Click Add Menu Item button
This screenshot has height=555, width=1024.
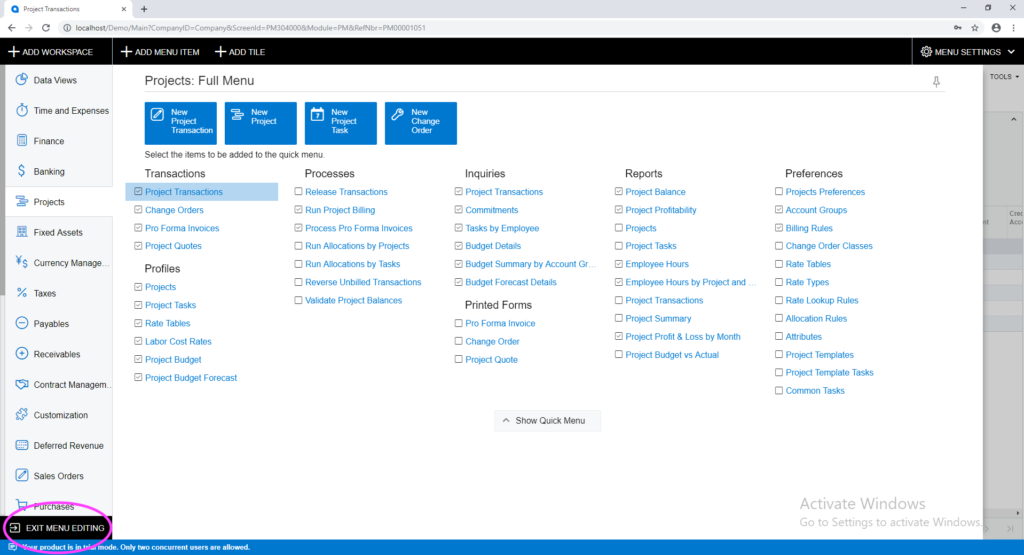(x=160, y=52)
